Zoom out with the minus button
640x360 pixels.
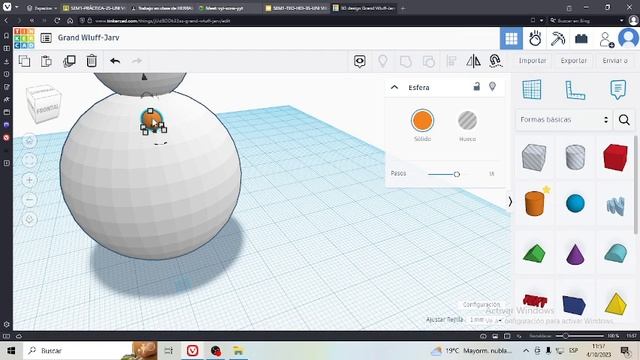click(x=29, y=200)
